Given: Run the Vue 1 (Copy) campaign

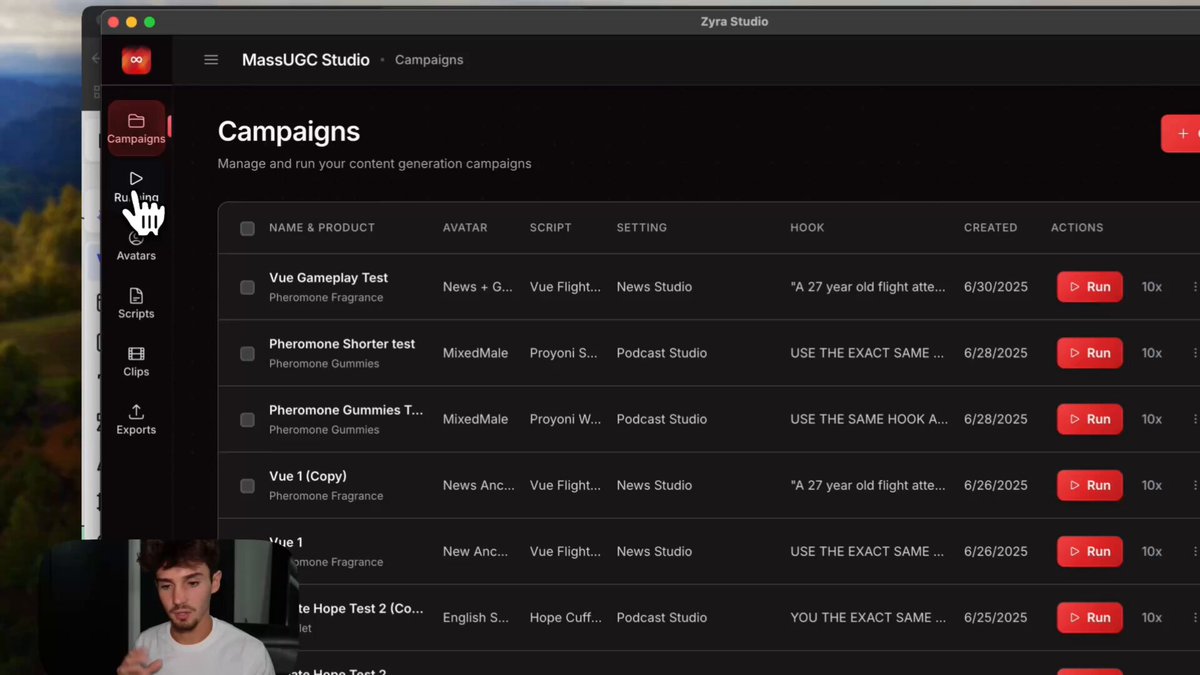Looking at the screenshot, I should tap(1090, 485).
